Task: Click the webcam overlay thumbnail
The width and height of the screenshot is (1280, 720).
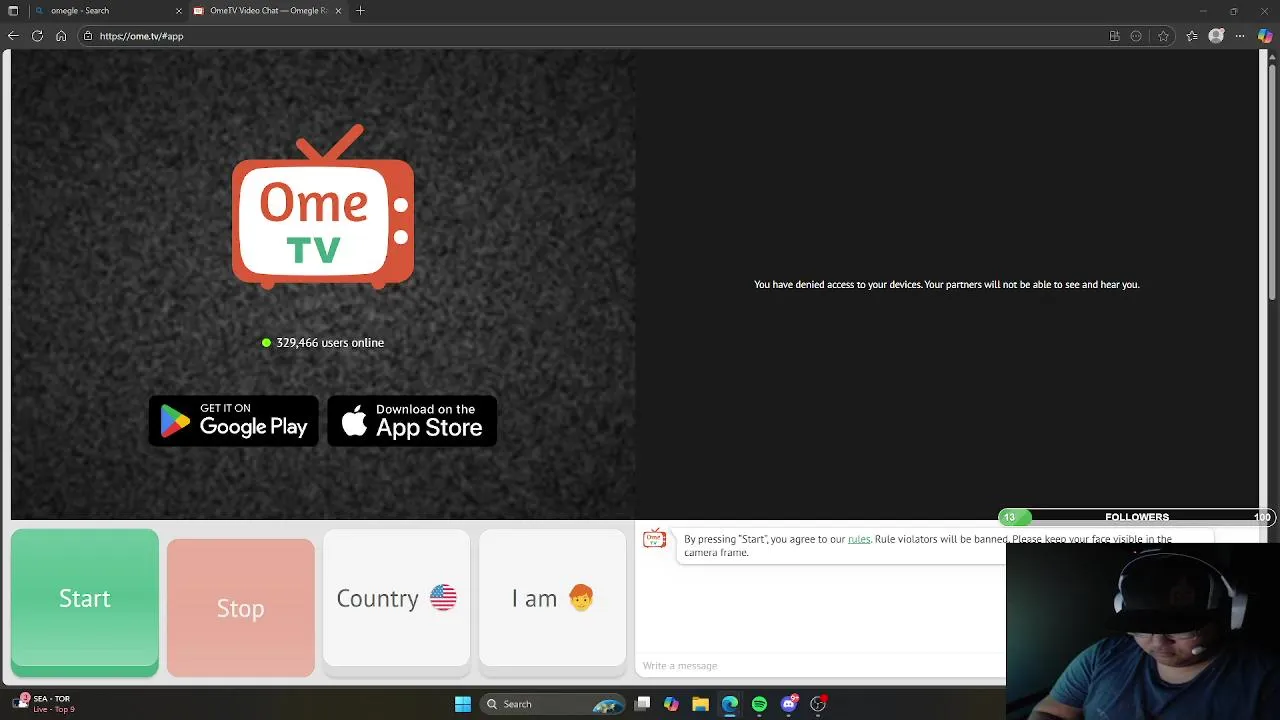Action: 1143,632
